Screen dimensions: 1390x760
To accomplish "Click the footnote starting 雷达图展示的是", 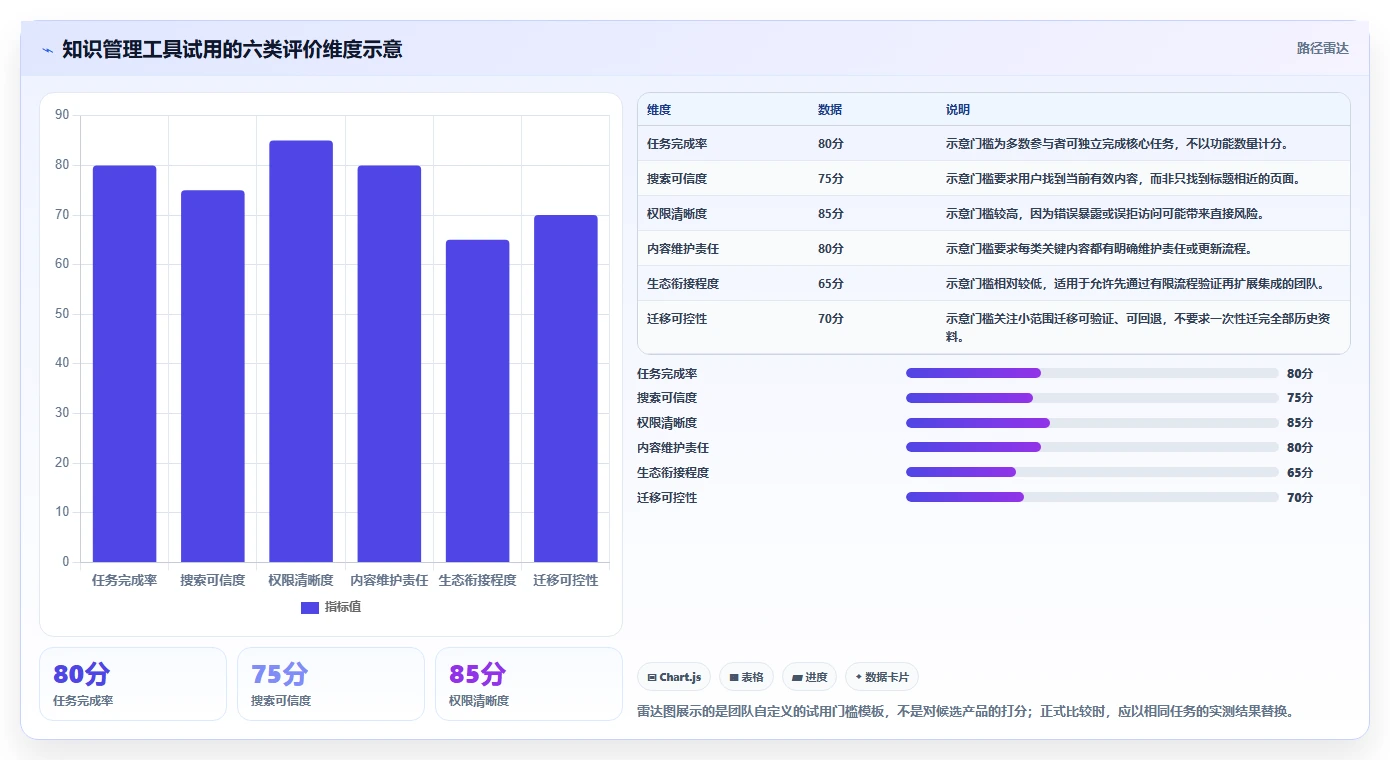I will pyautogui.click(x=966, y=712).
